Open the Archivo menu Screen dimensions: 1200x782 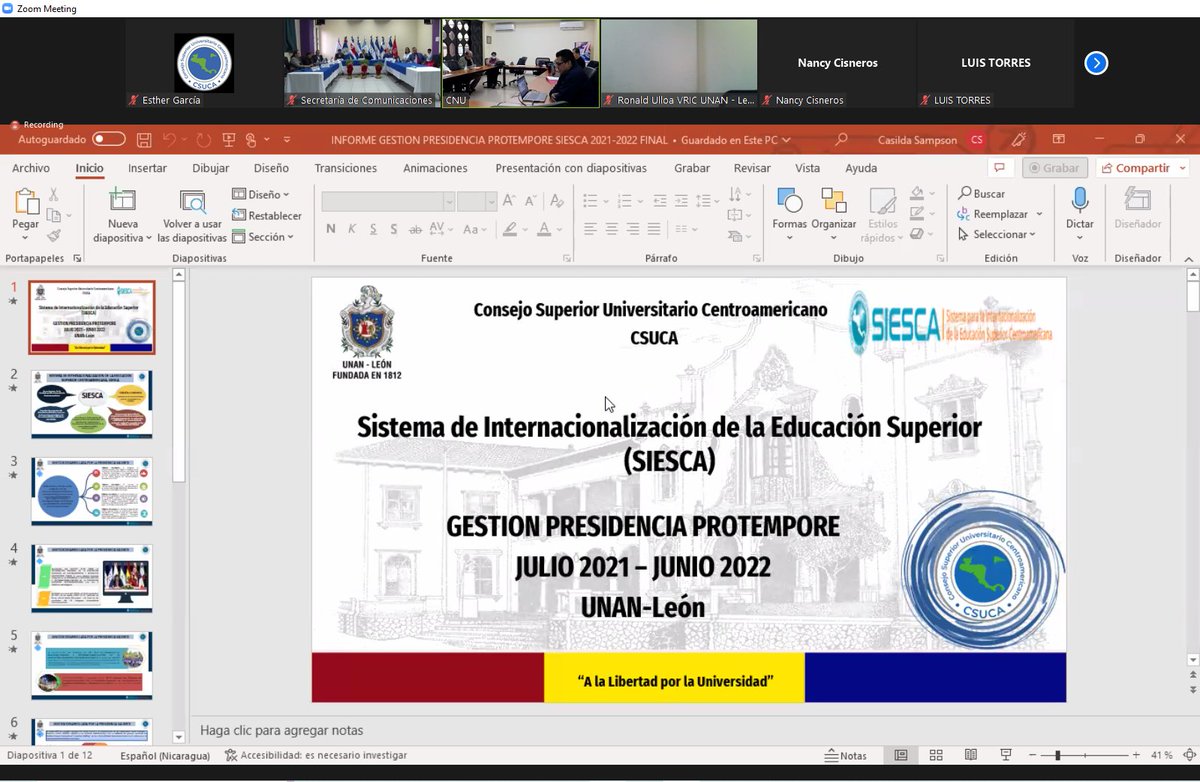(31, 168)
